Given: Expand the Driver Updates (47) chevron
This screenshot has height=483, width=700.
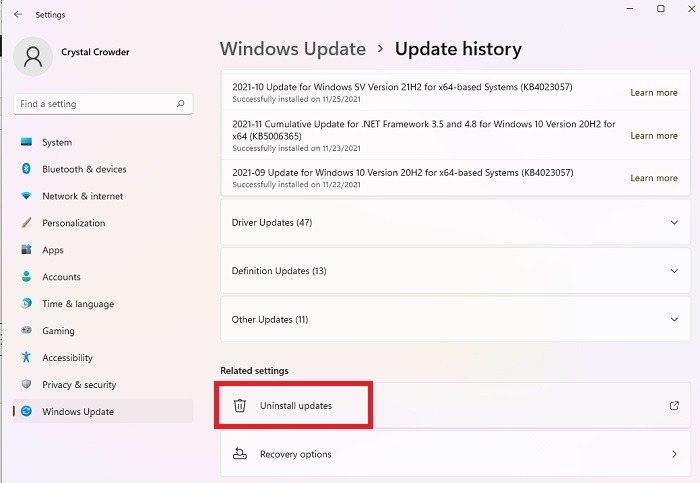Looking at the screenshot, I should pos(674,222).
